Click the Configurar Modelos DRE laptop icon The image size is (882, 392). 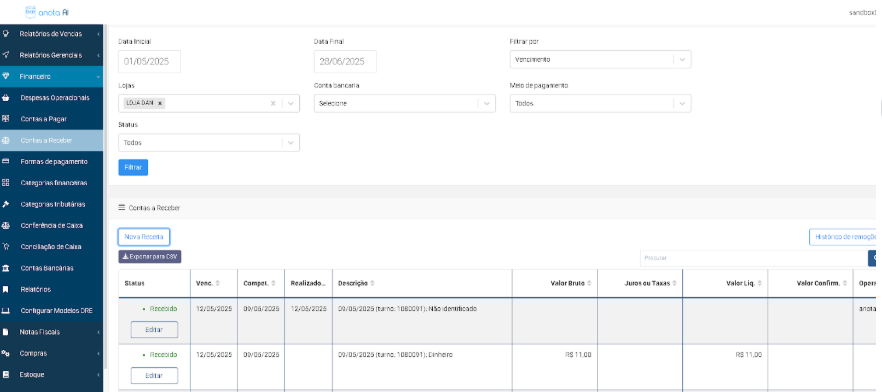[x=6, y=310]
